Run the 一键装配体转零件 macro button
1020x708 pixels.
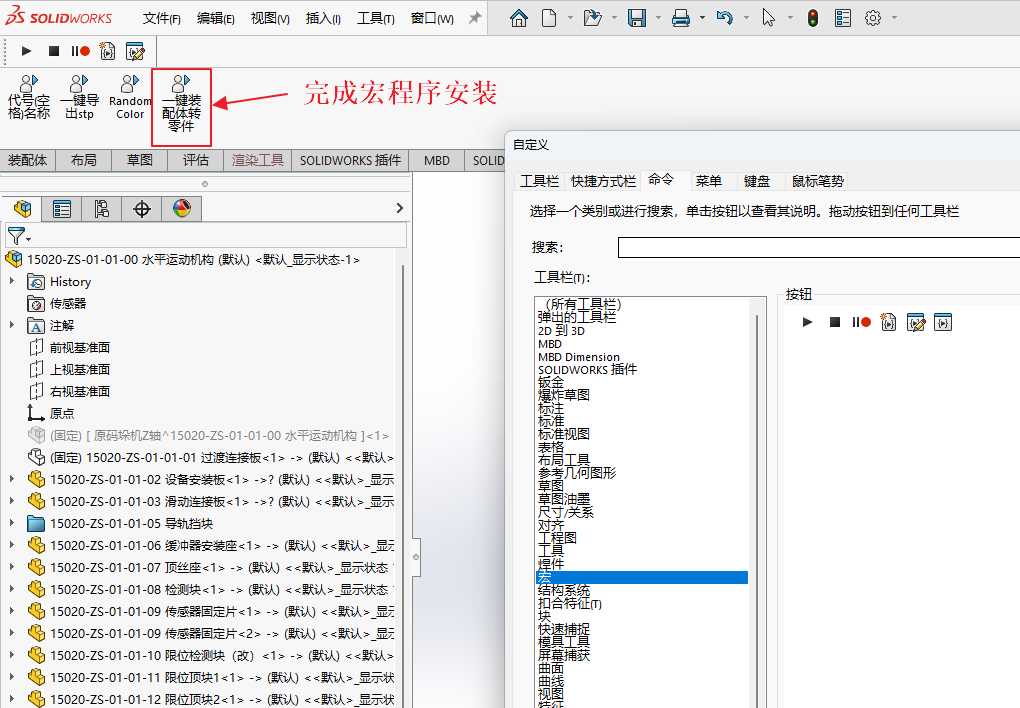tap(181, 106)
